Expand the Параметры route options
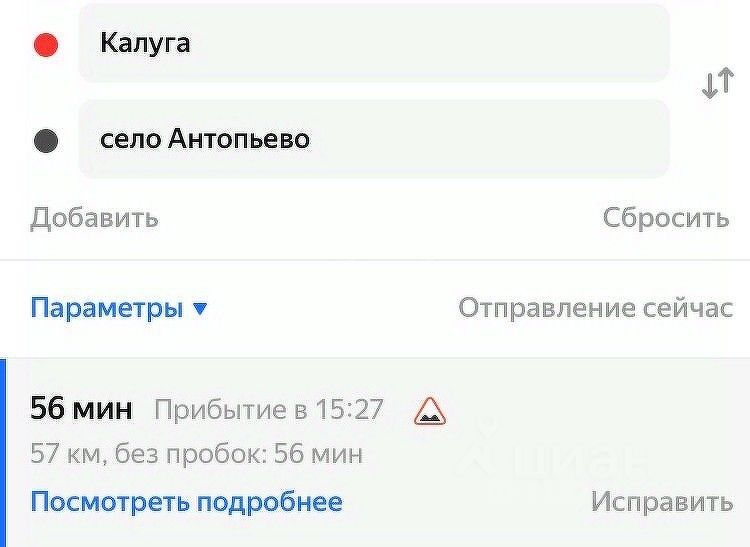The height and width of the screenshot is (547, 750). point(107,308)
